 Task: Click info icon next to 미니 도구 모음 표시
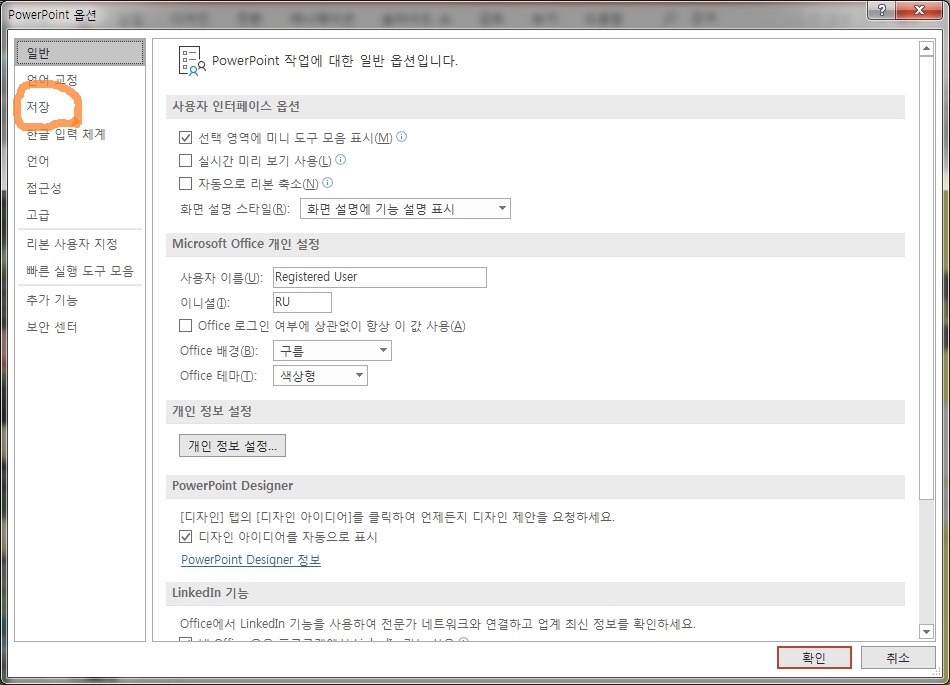pyautogui.click(x=402, y=137)
